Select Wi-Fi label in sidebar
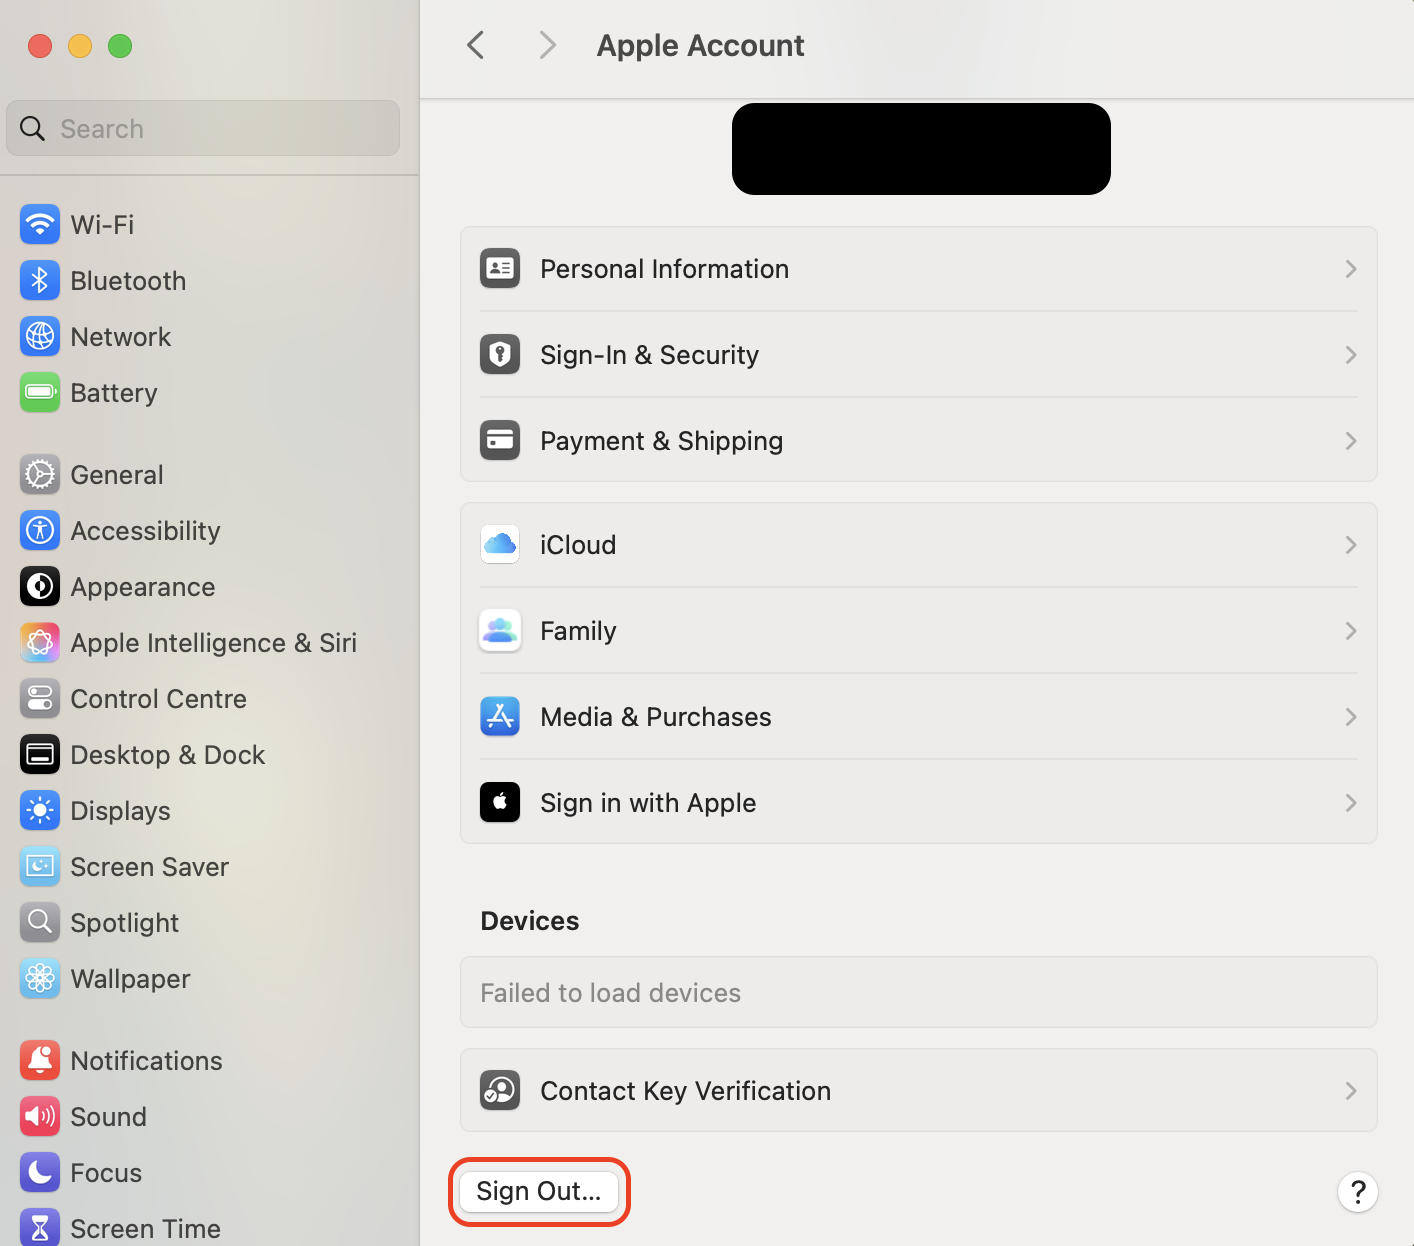1414x1246 pixels. point(102,225)
